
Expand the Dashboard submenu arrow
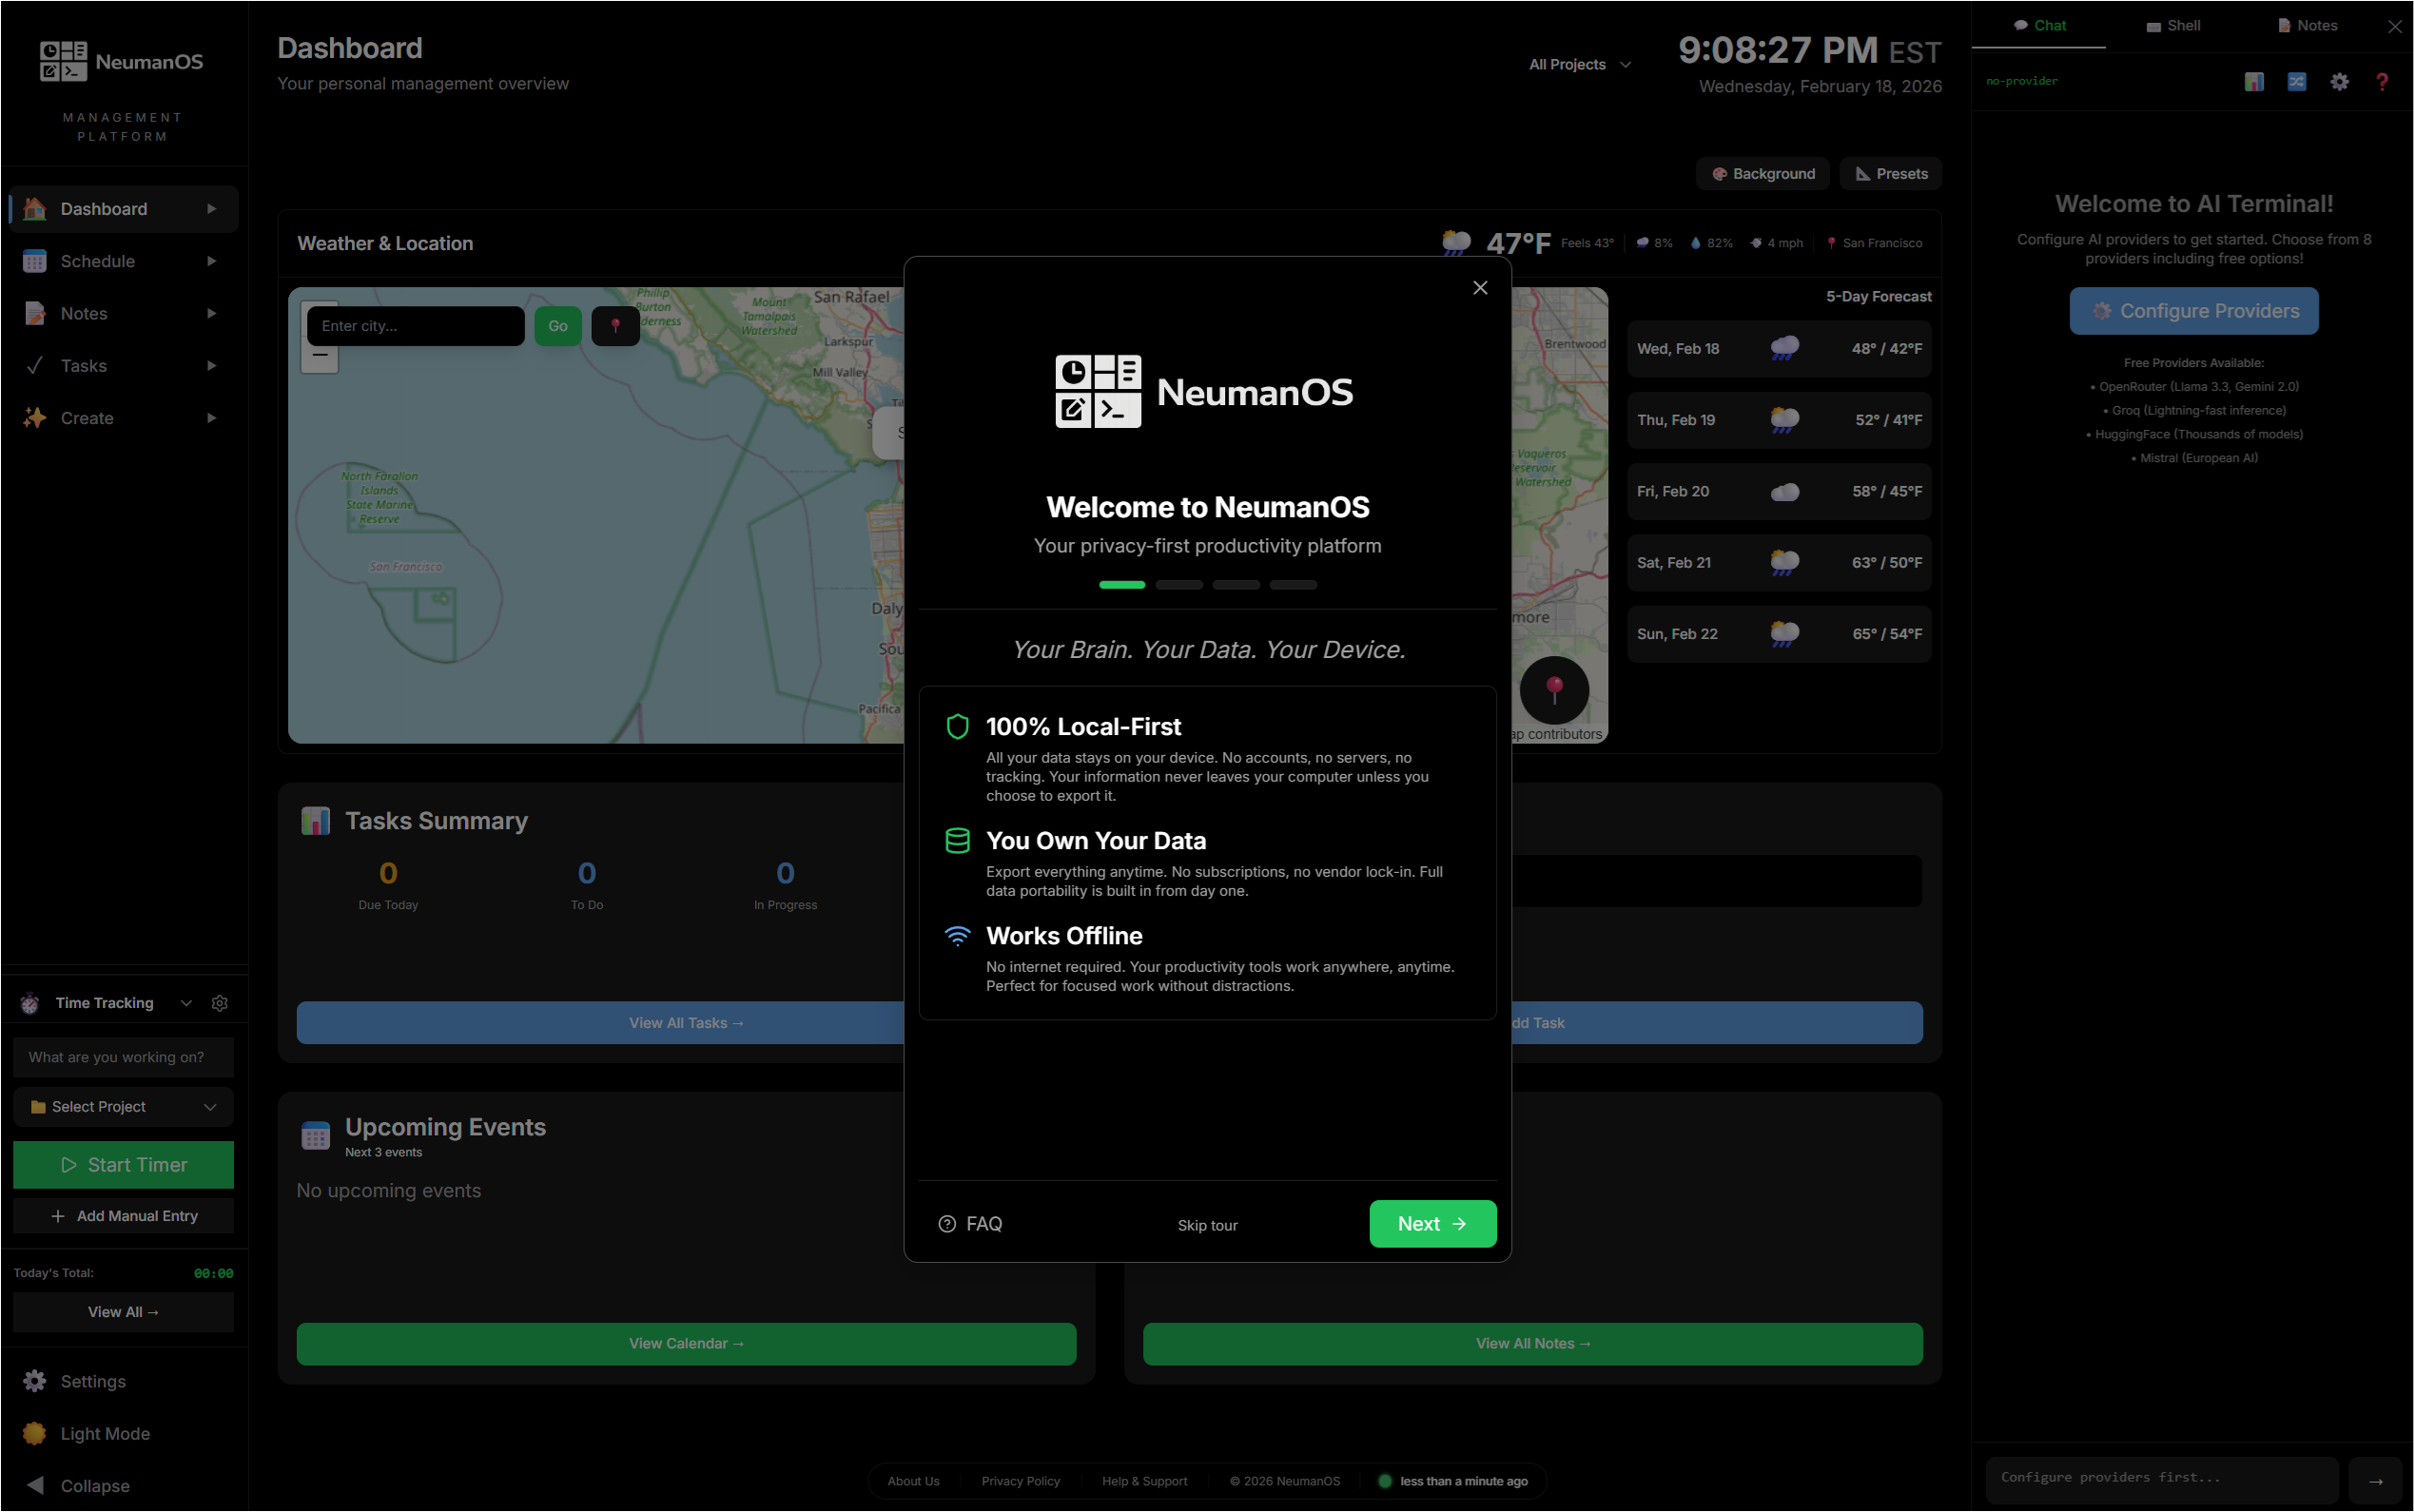pos(211,209)
